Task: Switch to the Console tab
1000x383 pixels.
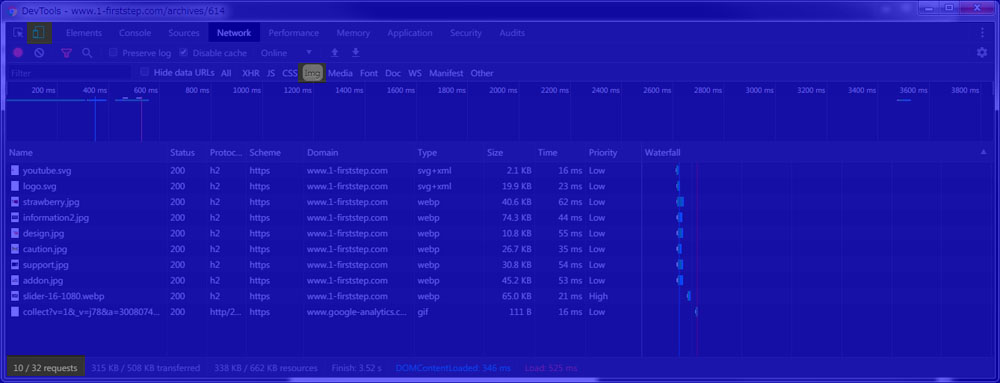Action: 135,33
